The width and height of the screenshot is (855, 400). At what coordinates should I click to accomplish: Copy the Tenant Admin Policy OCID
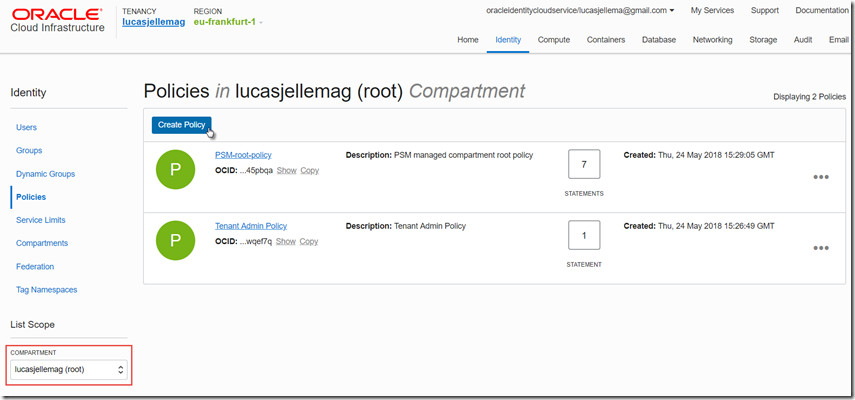(309, 241)
